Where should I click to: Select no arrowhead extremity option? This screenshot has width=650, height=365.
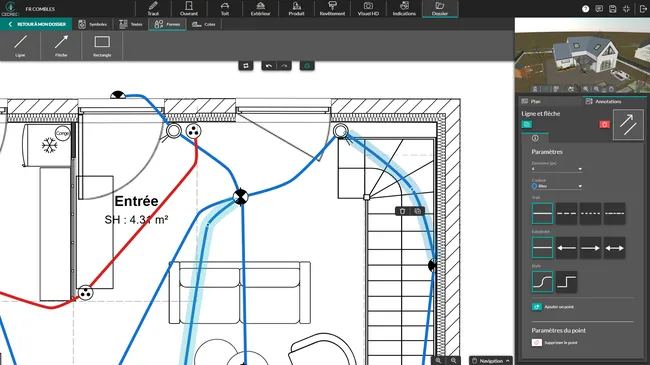pyautogui.click(x=542, y=248)
